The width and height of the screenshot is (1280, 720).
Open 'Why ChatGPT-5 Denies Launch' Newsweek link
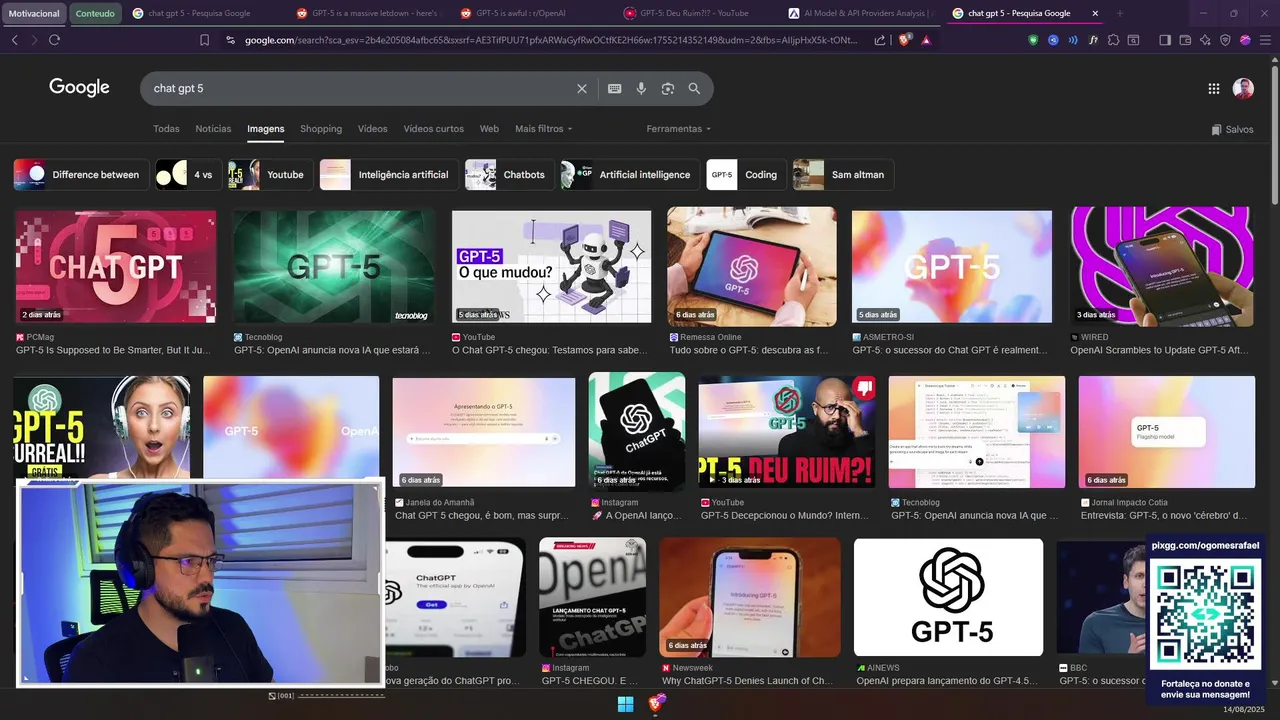point(747,681)
